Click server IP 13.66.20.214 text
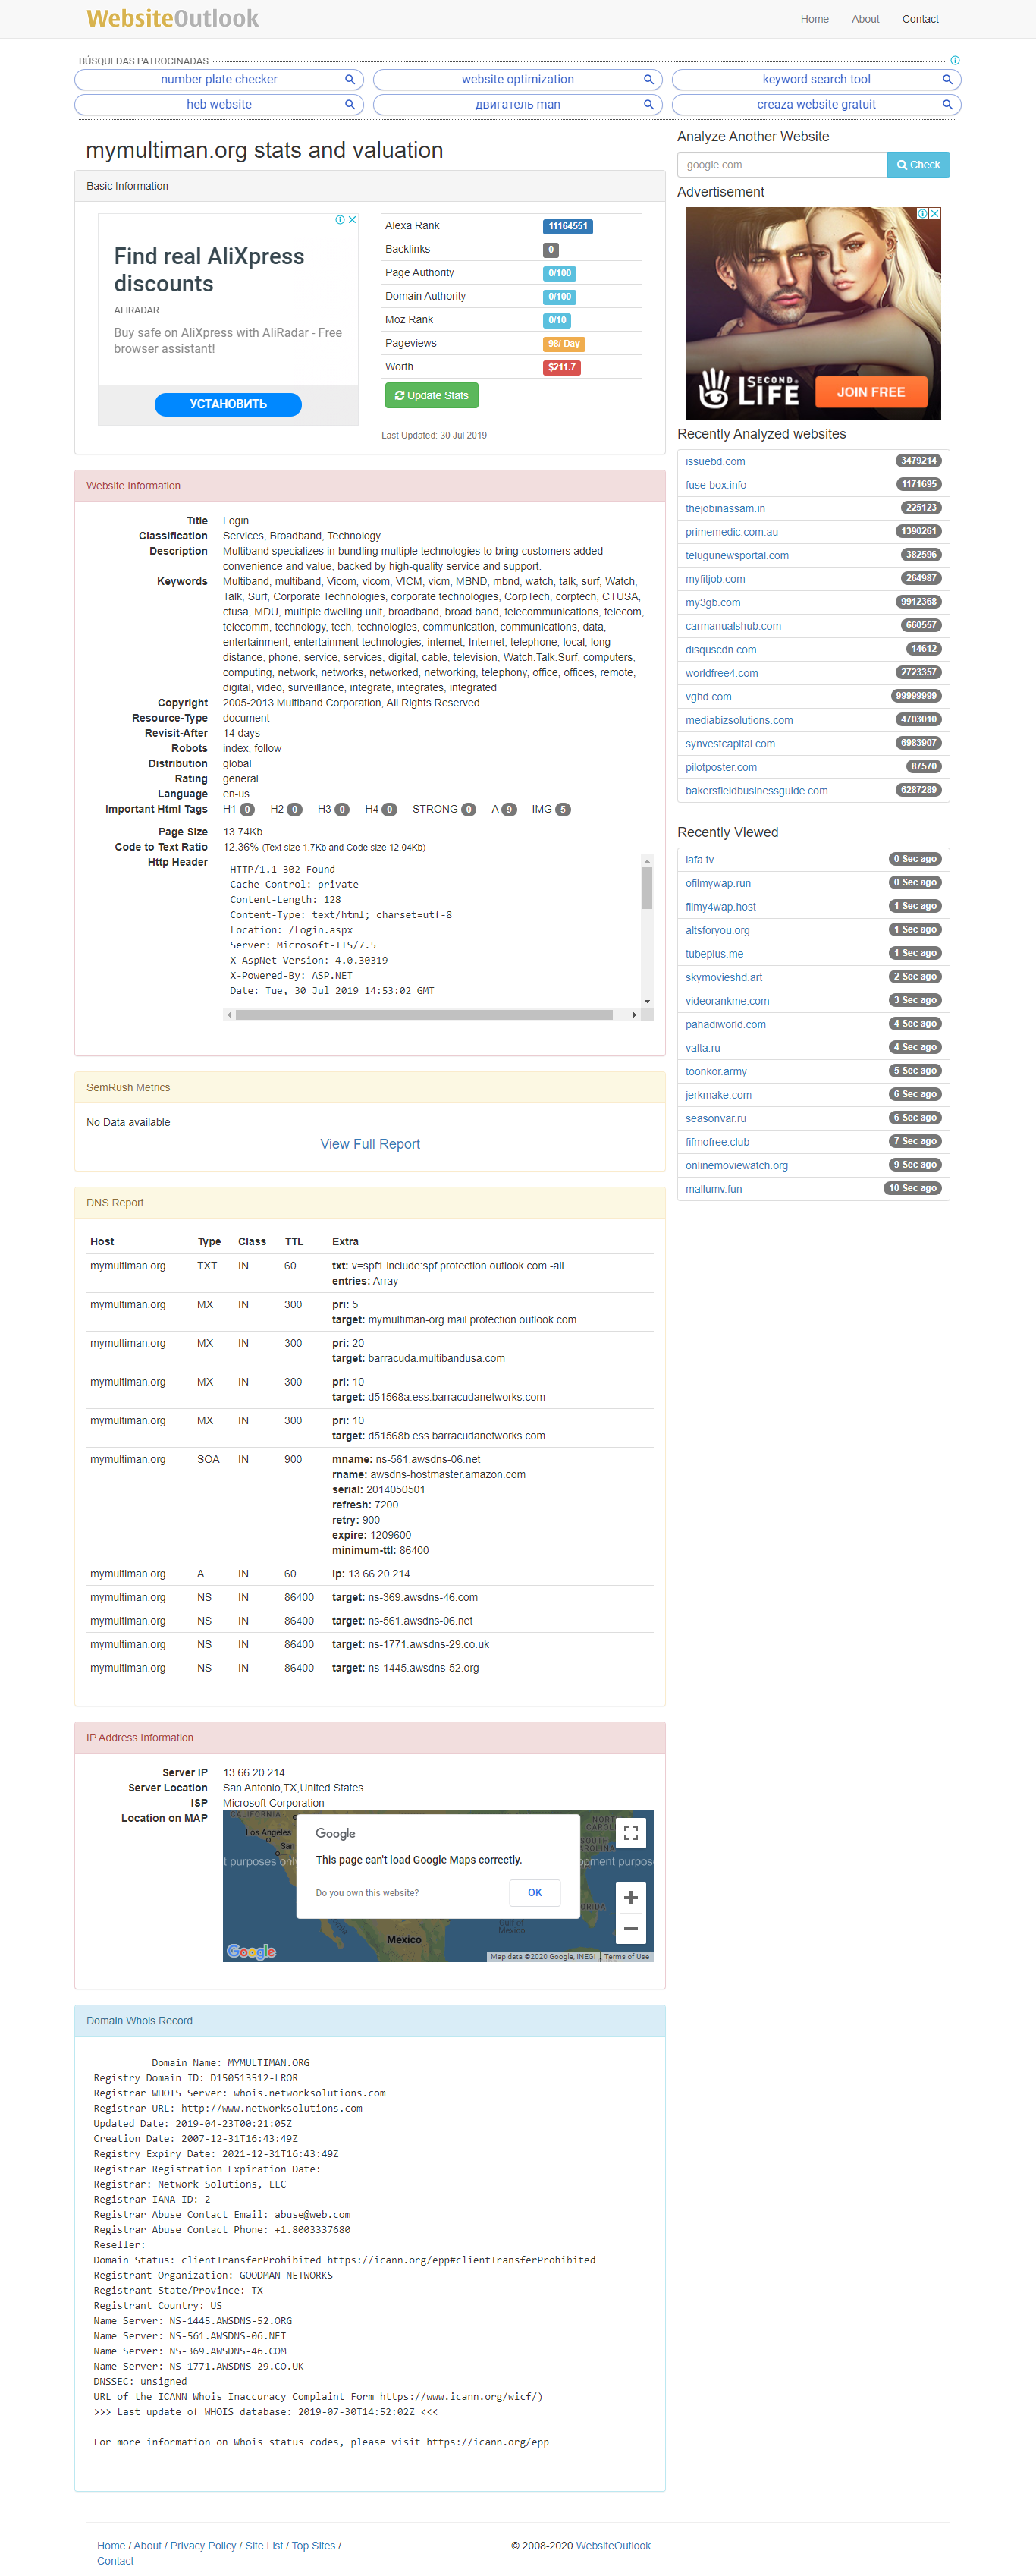Image resolution: width=1036 pixels, height=2576 pixels. coord(254,1773)
